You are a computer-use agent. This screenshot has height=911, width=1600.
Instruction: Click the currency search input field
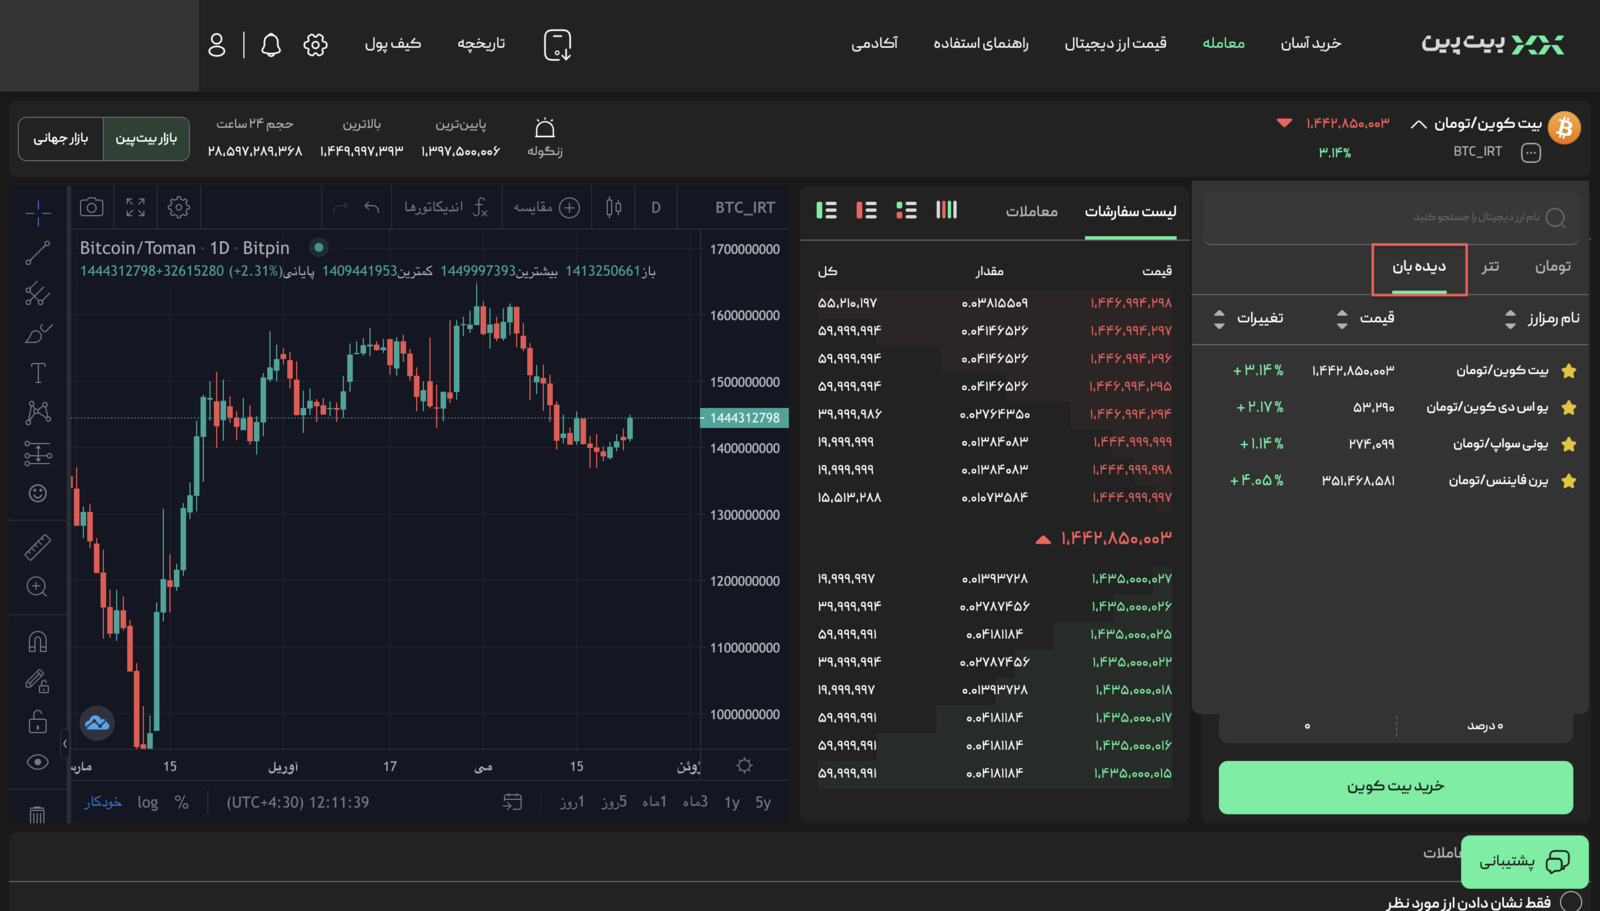(x=1390, y=217)
